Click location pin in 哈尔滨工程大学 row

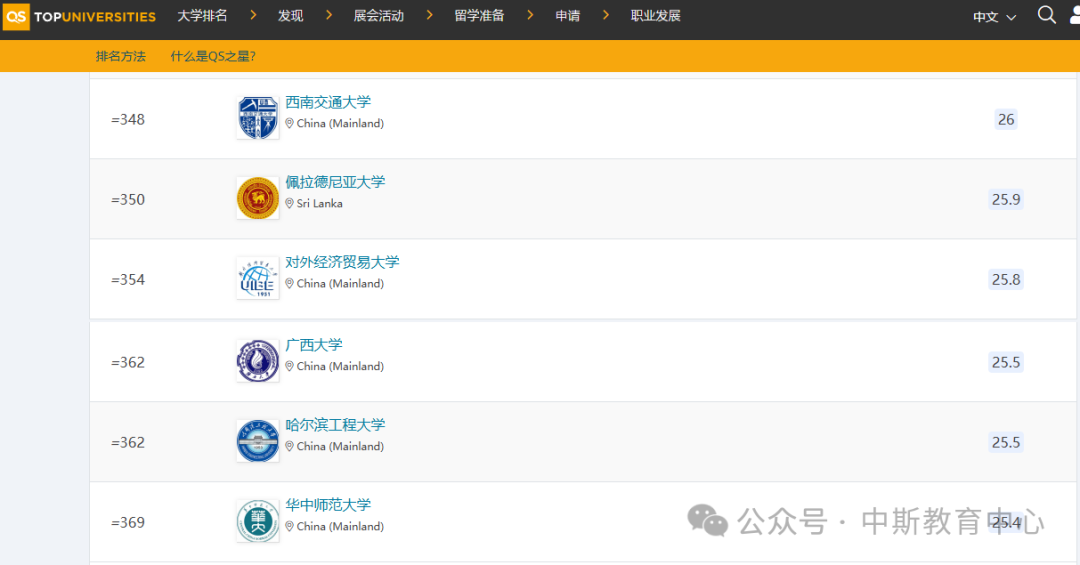(x=289, y=446)
